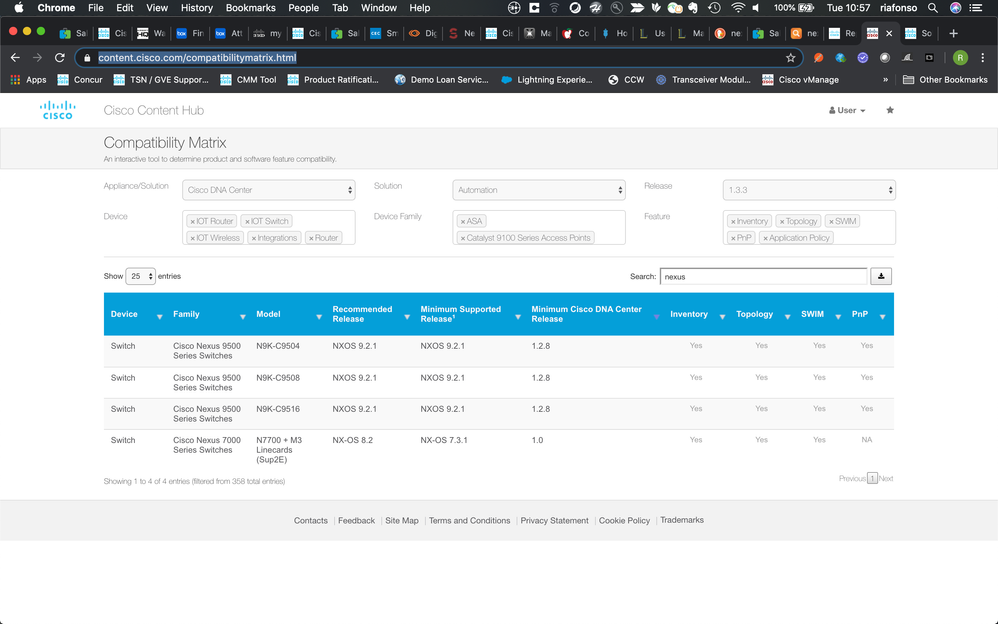Viewport: 998px width, 624px height.
Task: Click the Search field containing nexus
Action: [x=763, y=276]
